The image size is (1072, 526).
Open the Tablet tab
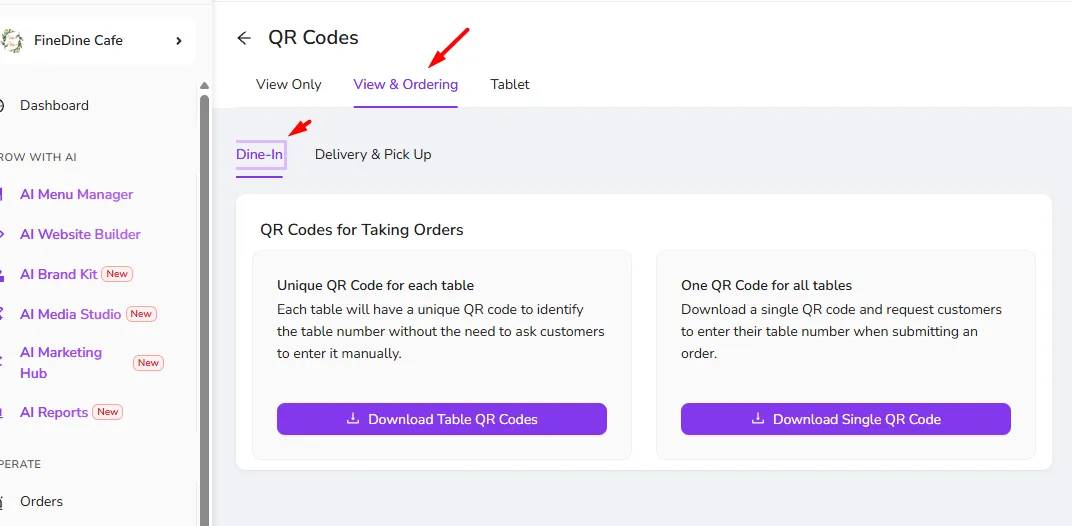coord(510,84)
